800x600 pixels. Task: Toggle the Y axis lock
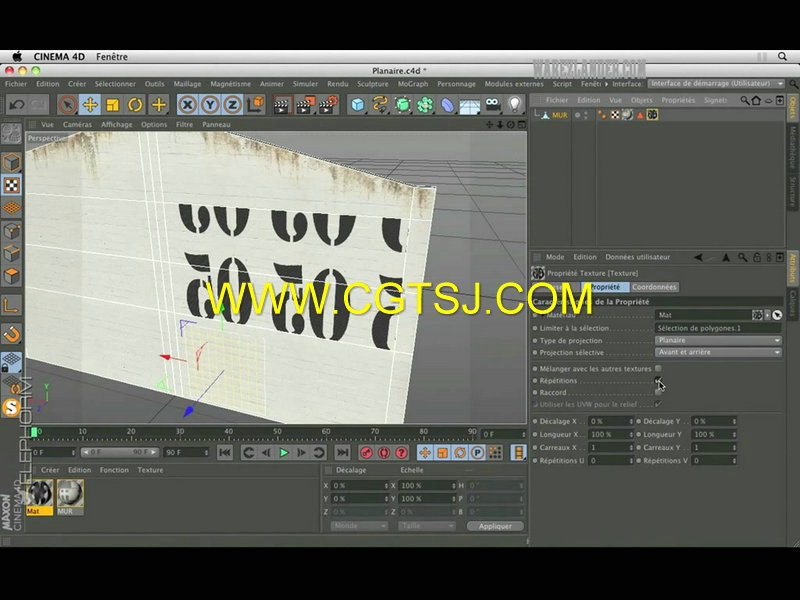click(x=210, y=105)
